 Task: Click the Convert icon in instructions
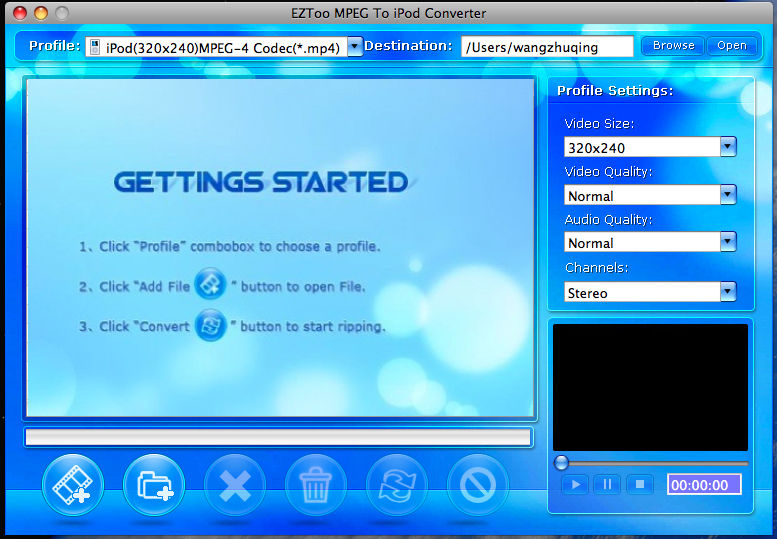coord(211,325)
